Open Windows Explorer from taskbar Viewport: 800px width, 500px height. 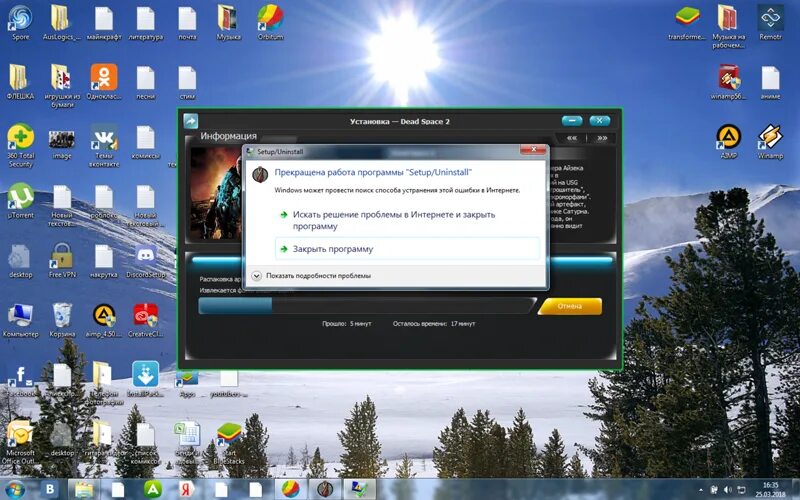click(x=84, y=489)
